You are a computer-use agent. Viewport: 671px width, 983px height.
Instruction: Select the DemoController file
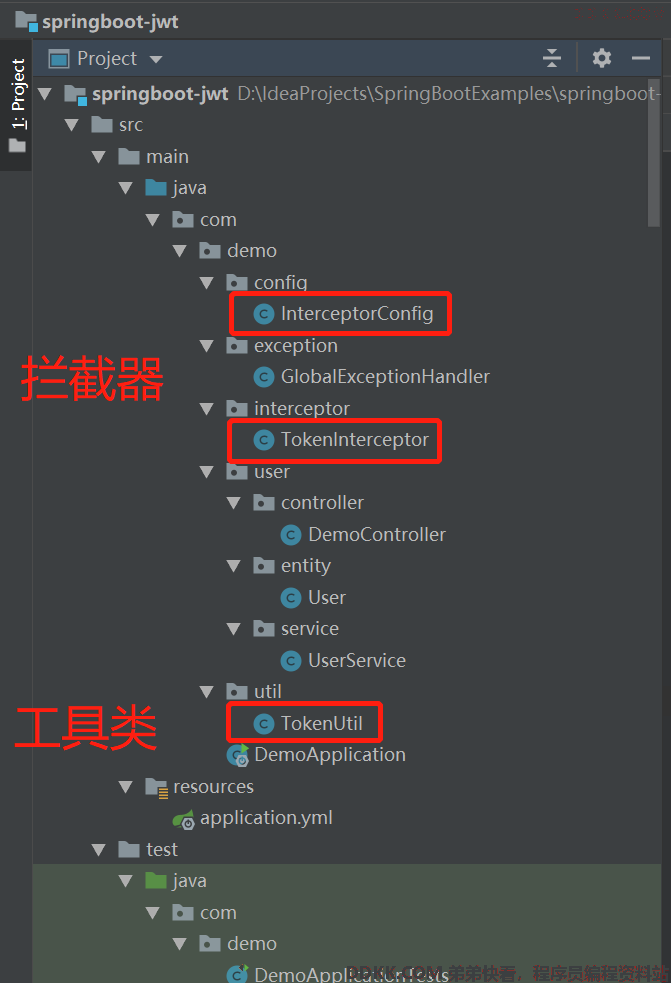[363, 535]
